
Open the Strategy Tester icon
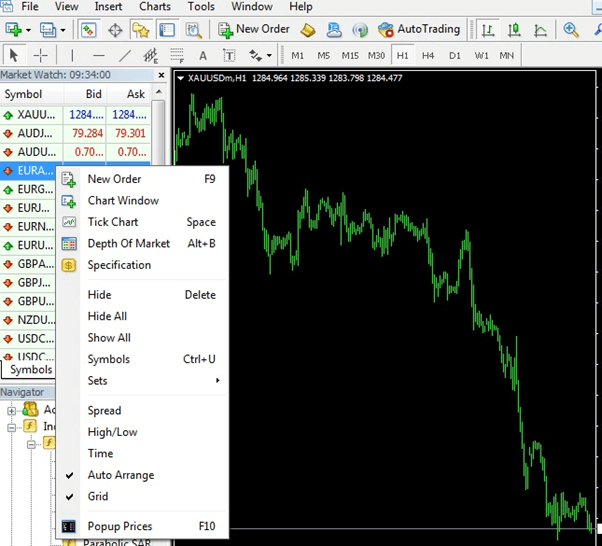point(193,30)
